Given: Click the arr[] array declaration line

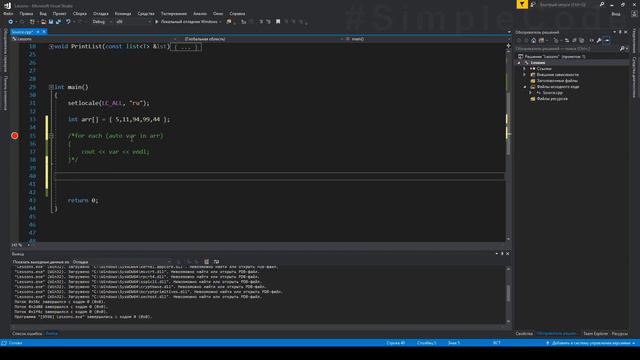Looking at the screenshot, I should click(119, 119).
